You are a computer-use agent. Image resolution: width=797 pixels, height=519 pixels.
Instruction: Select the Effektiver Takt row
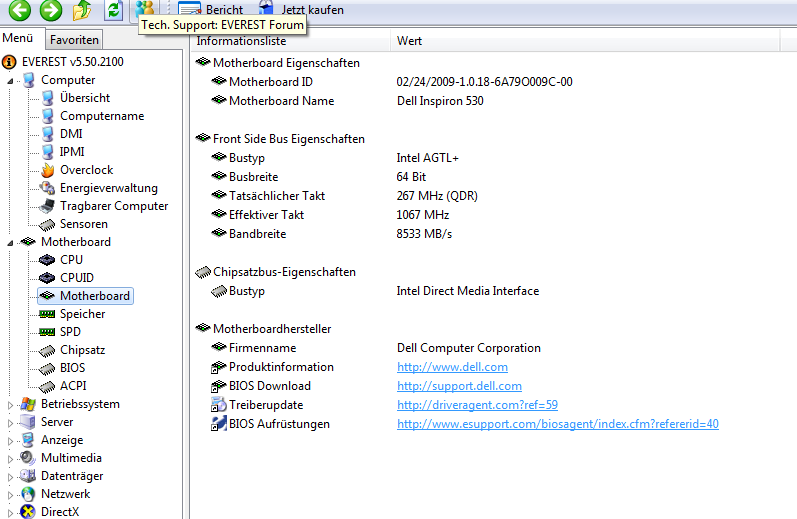(330, 215)
